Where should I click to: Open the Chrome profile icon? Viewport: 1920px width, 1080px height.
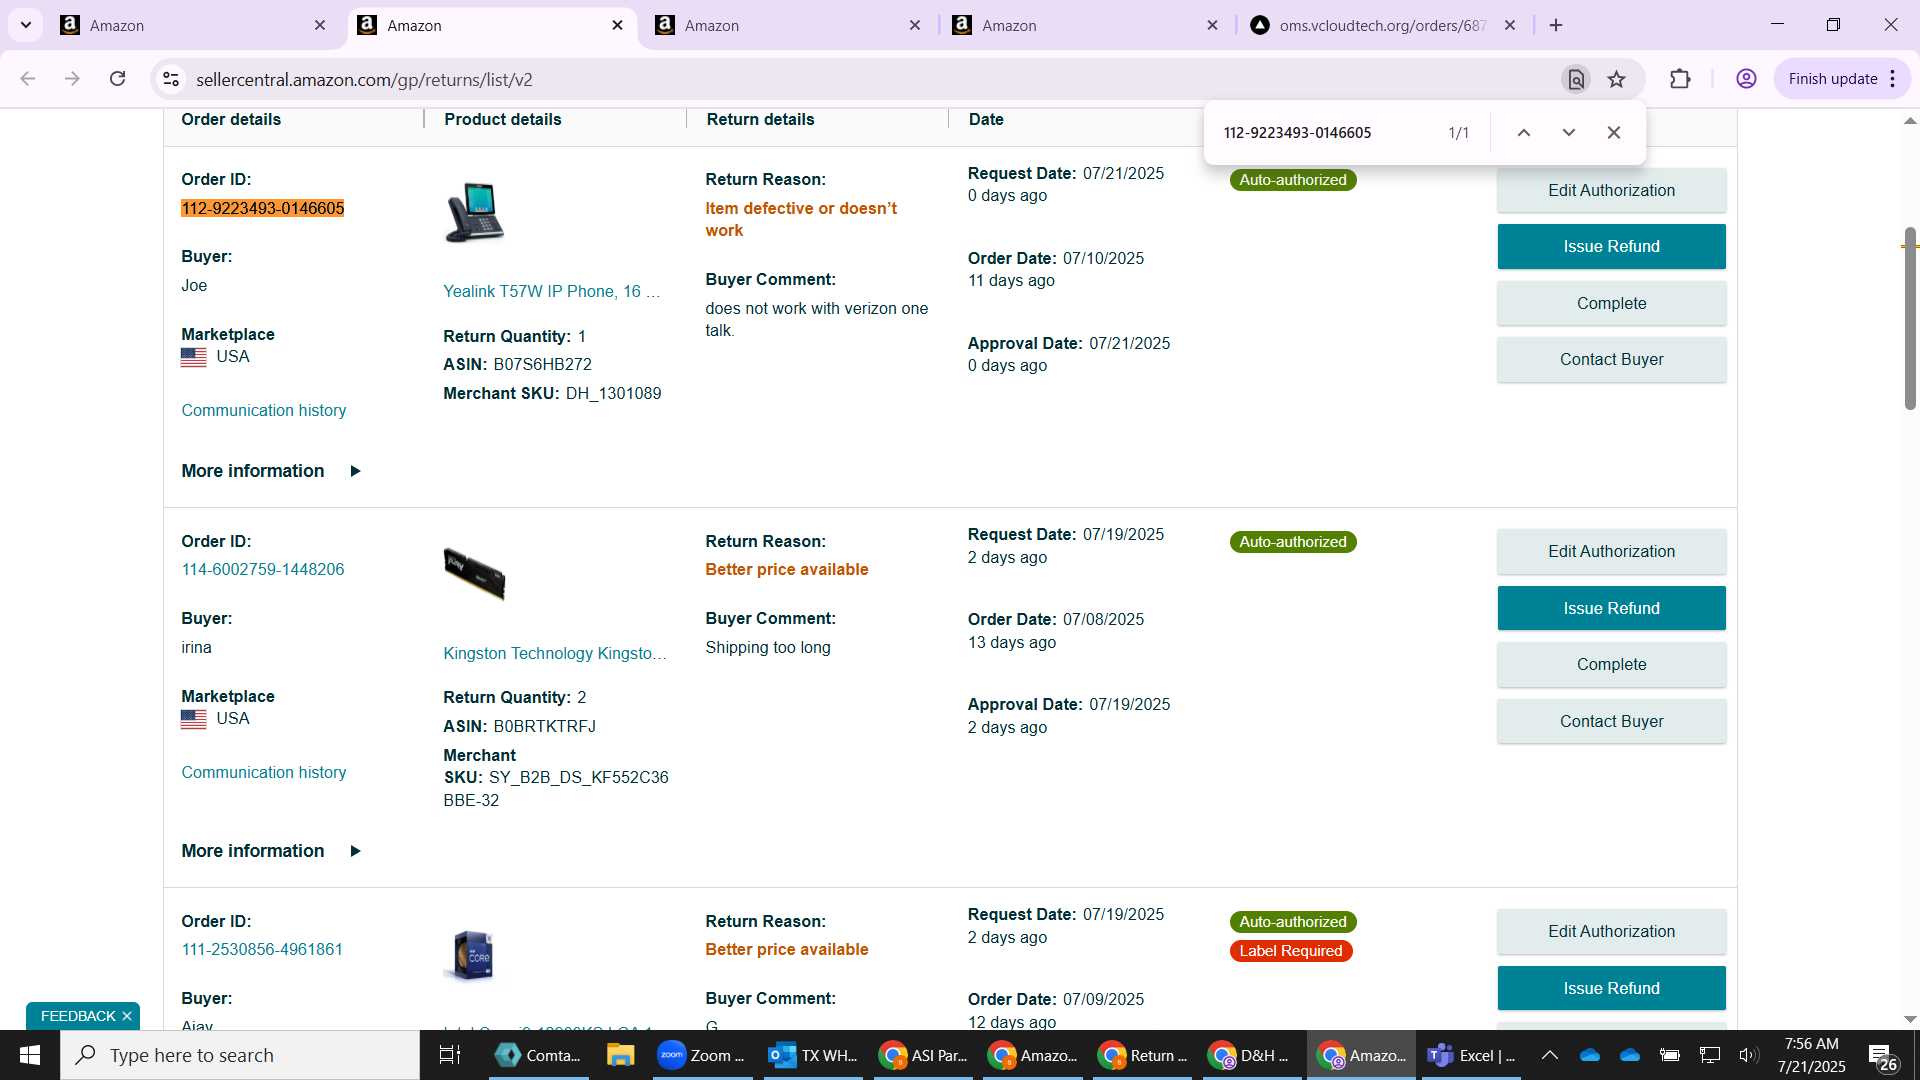(x=1746, y=79)
